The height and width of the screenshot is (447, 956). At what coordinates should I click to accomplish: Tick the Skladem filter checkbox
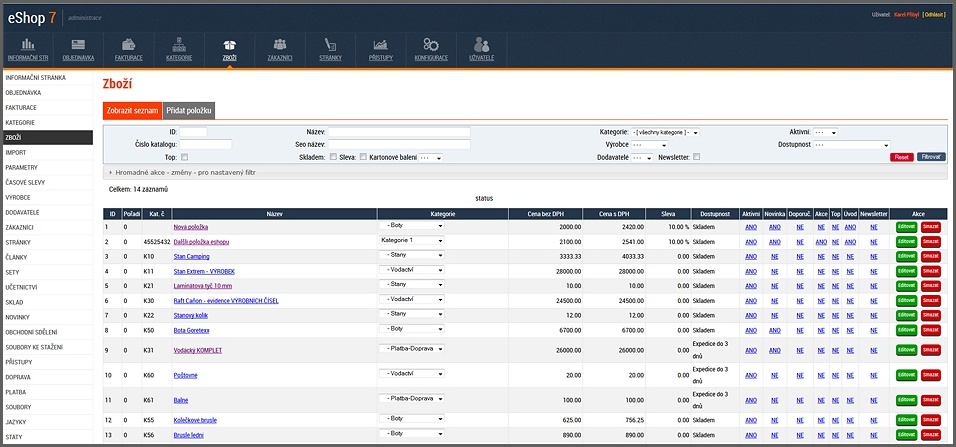coord(333,157)
